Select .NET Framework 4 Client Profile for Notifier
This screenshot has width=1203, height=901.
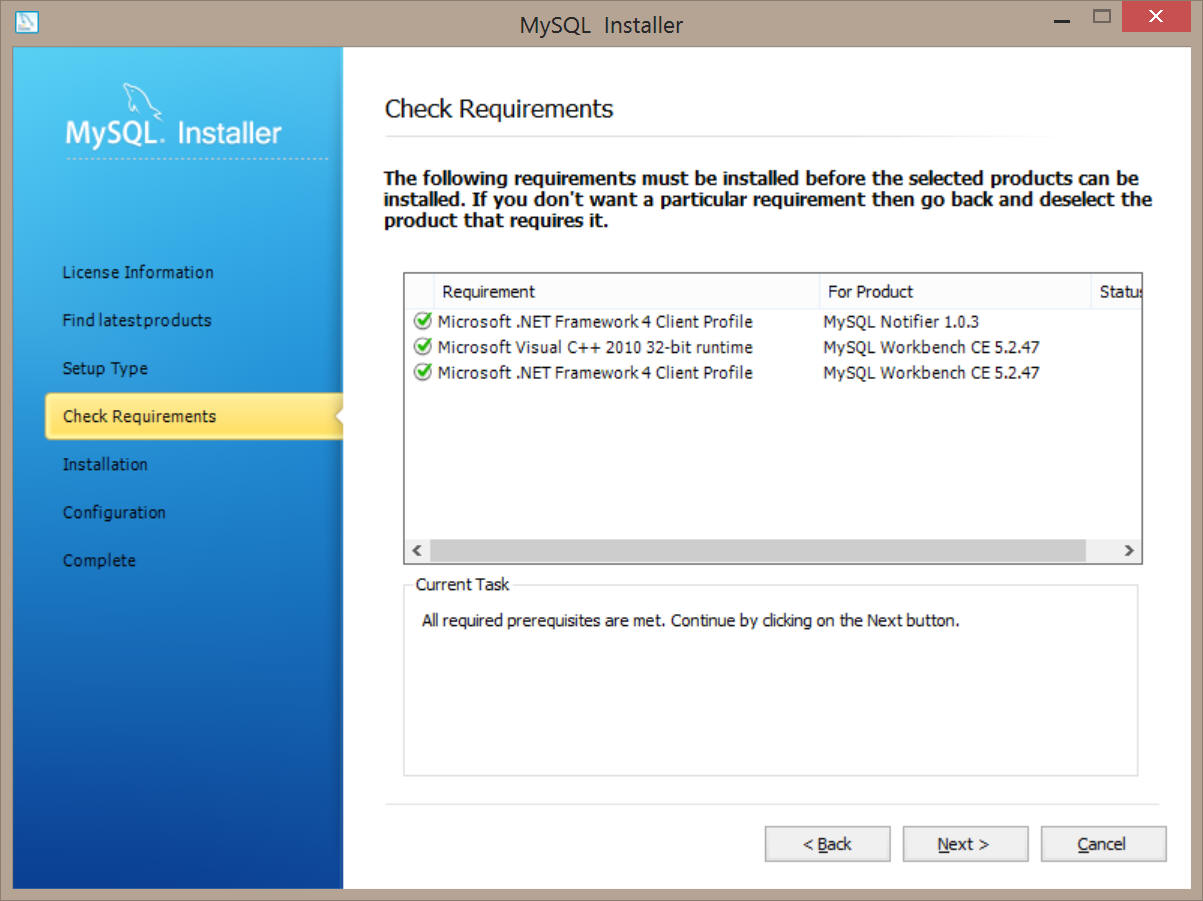tap(595, 322)
